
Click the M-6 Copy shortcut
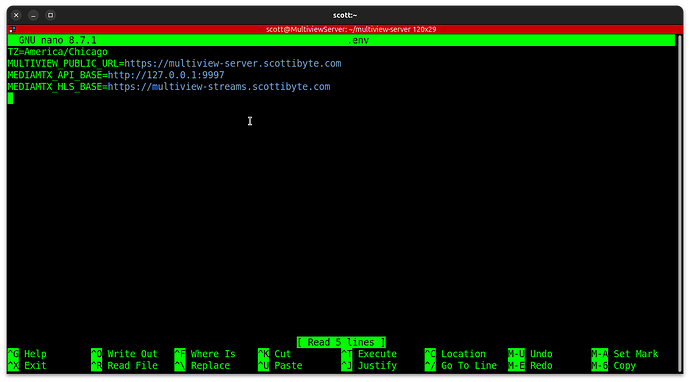(613, 366)
